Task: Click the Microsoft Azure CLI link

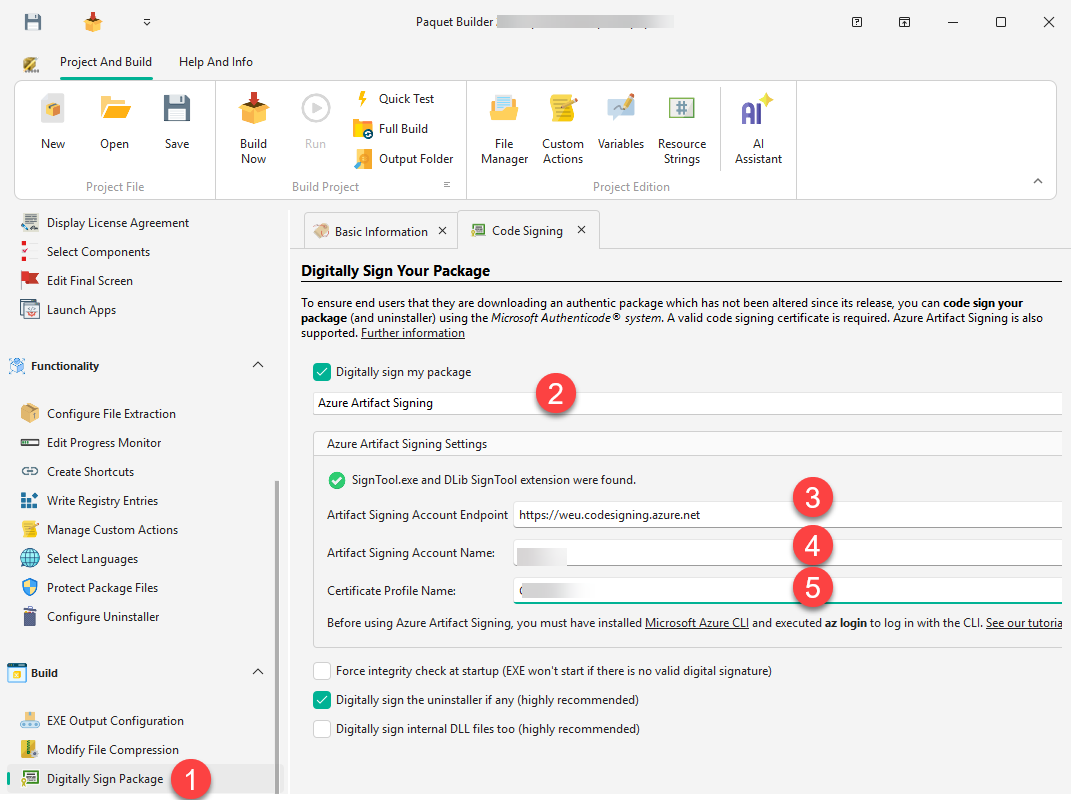Action: click(696, 622)
